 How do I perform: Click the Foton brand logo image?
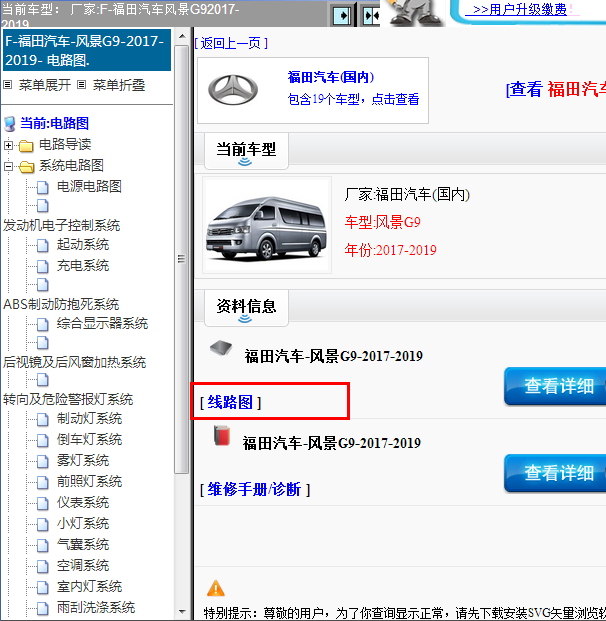(x=233, y=90)
